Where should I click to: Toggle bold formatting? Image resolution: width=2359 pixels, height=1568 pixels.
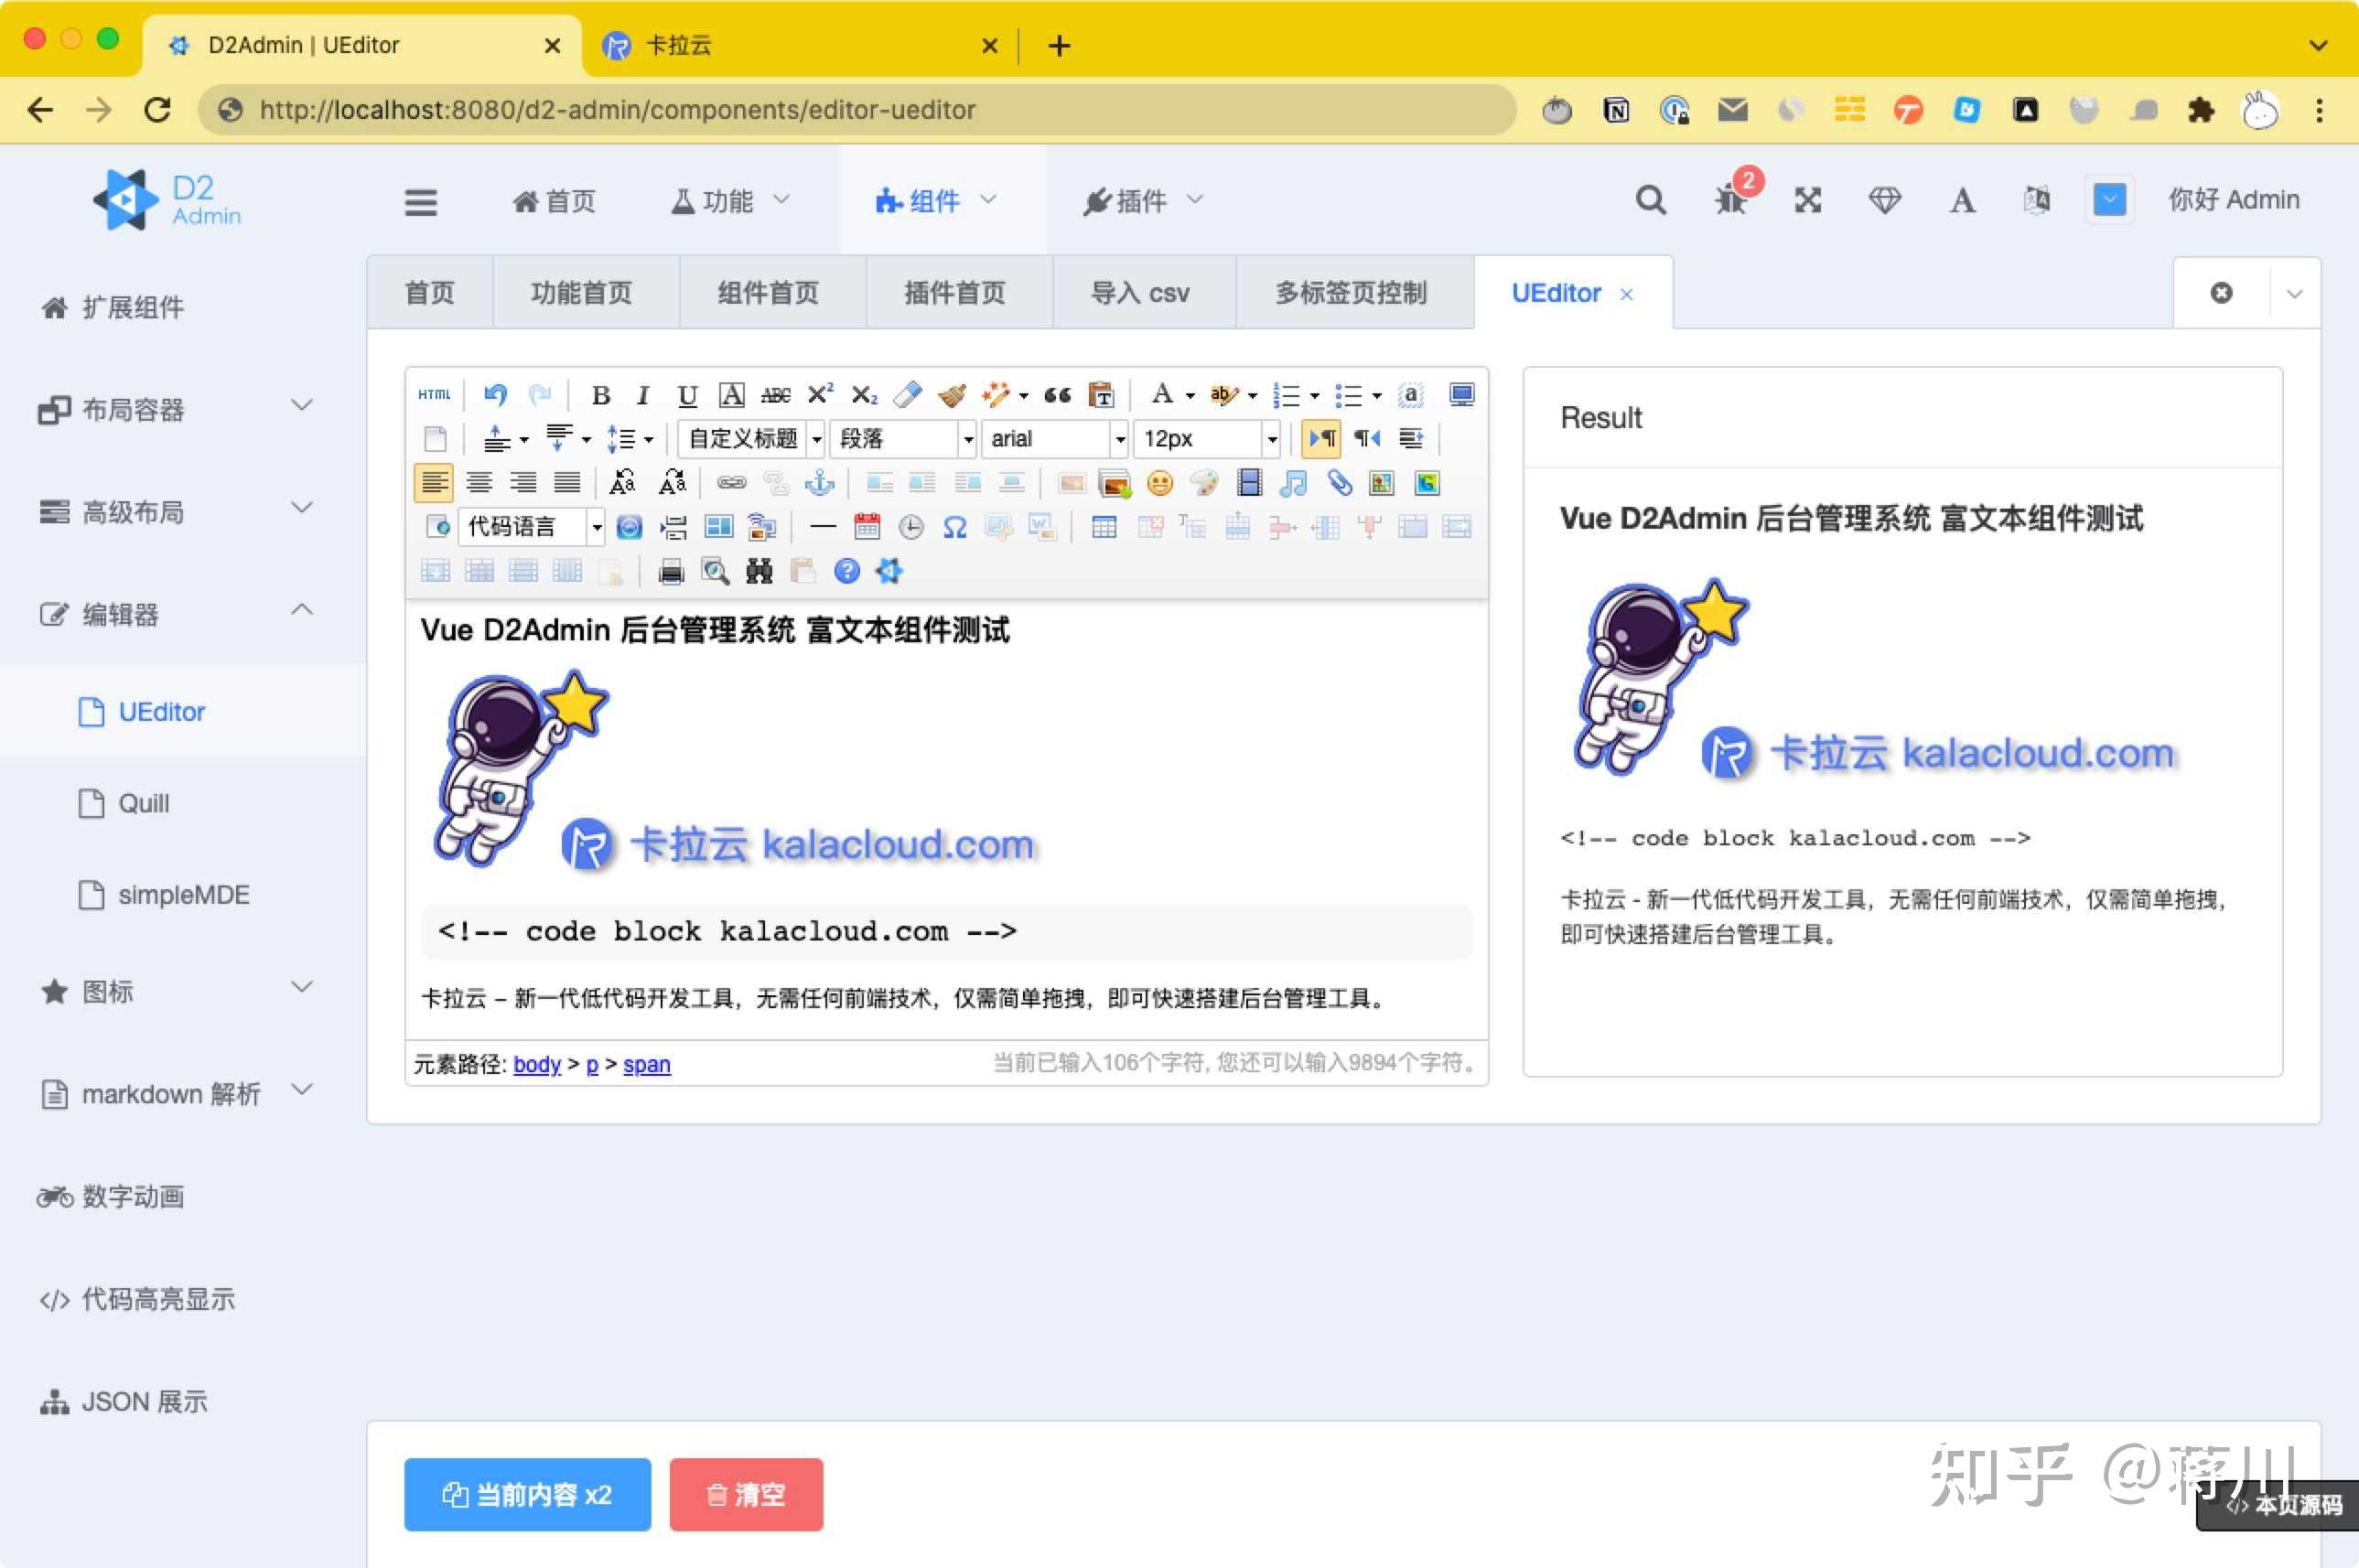[600, 395]
